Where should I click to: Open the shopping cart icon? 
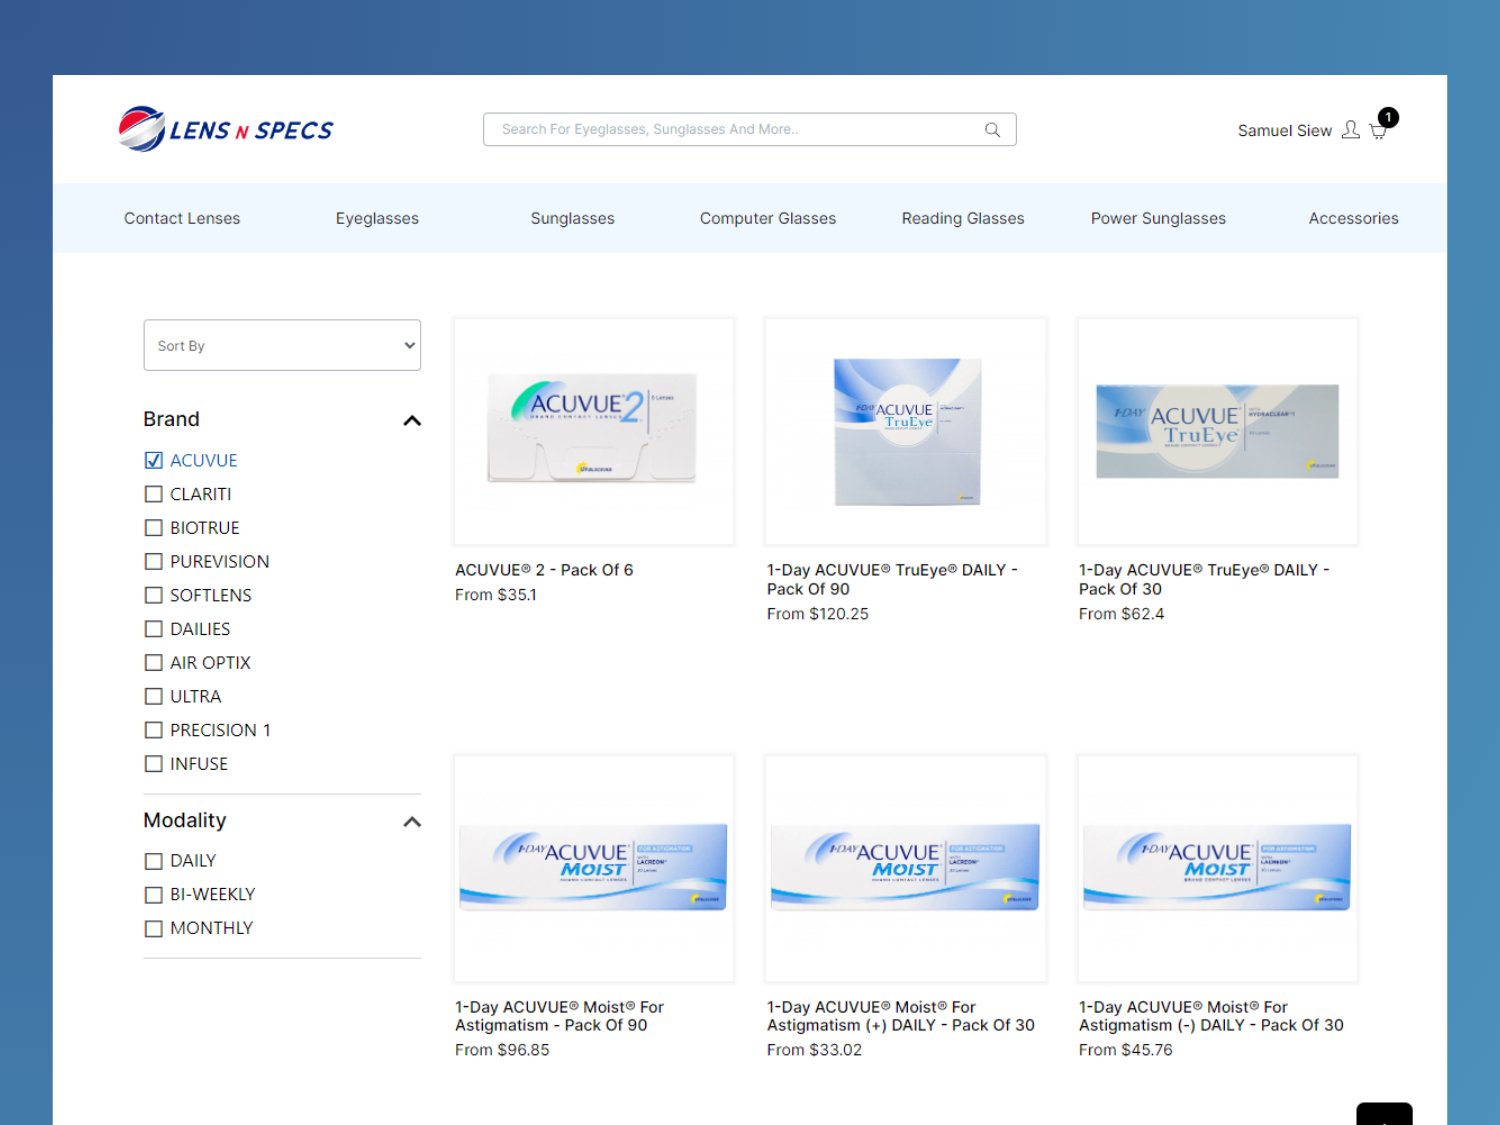(x=1378, y=131)
